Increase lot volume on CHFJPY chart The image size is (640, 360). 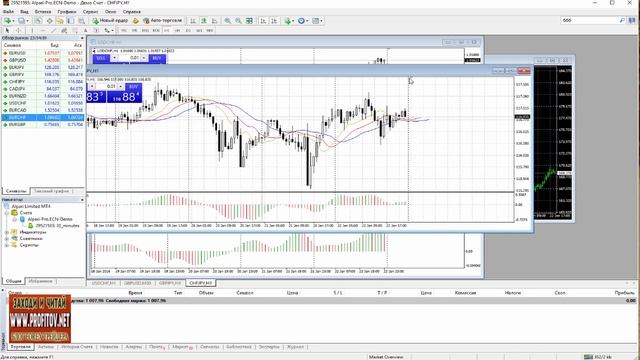[x=121, y=87]
